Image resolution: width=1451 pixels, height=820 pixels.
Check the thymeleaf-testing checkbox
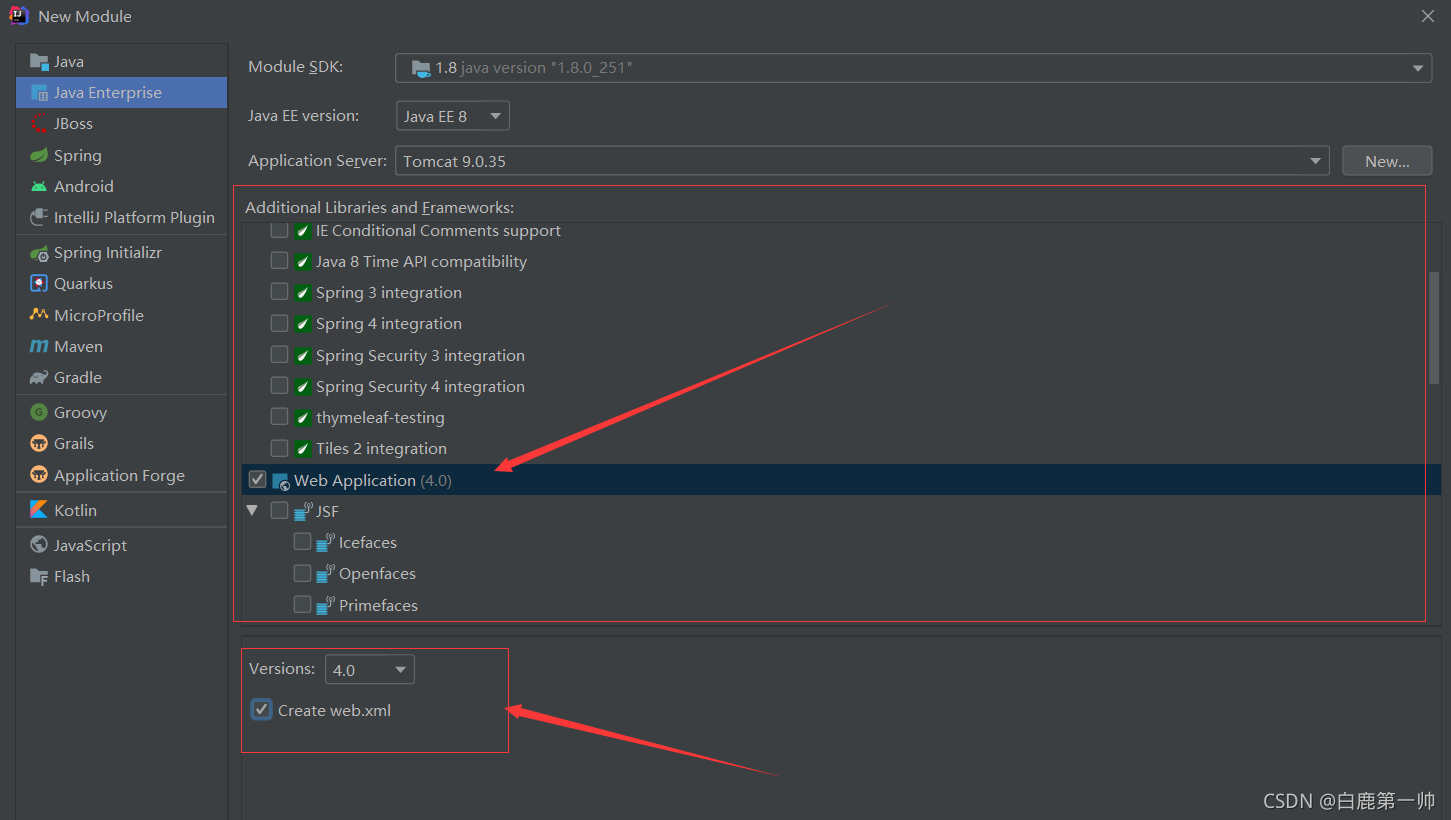pos(280,417)
